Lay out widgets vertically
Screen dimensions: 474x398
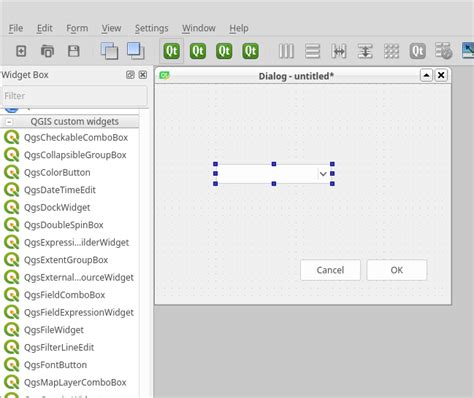(313, 51)
